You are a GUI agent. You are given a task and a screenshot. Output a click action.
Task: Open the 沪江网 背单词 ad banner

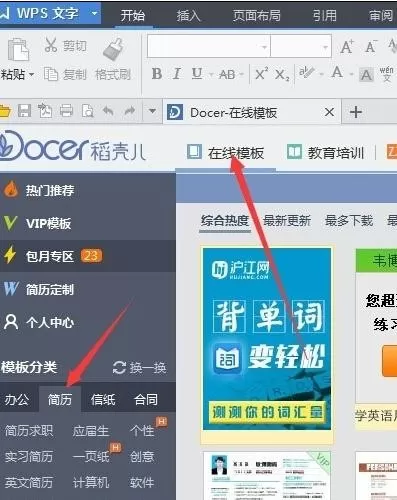coord(267,339)
